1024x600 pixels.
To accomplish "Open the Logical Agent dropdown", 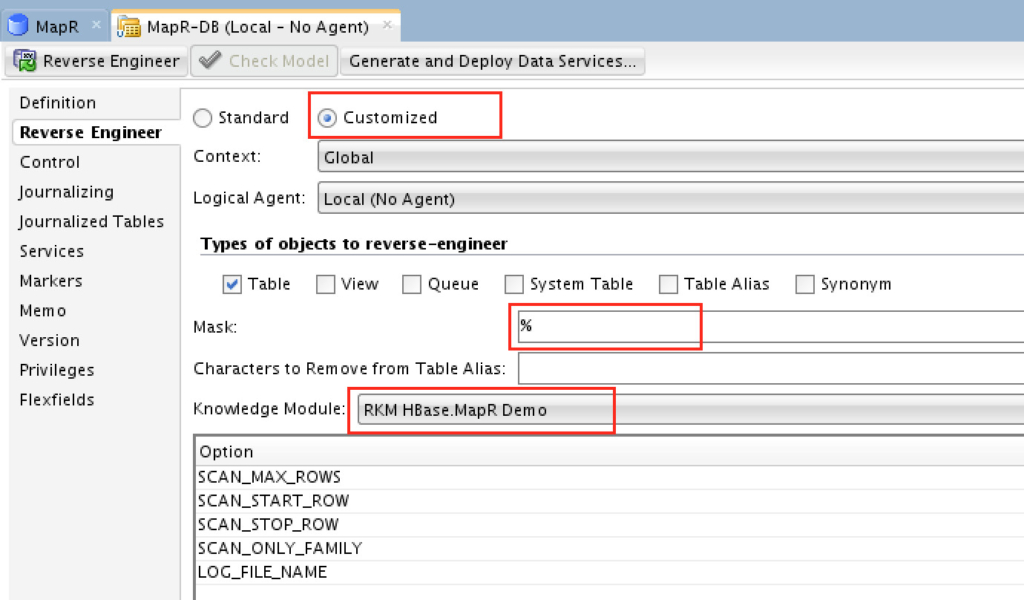I will point(671,198).
